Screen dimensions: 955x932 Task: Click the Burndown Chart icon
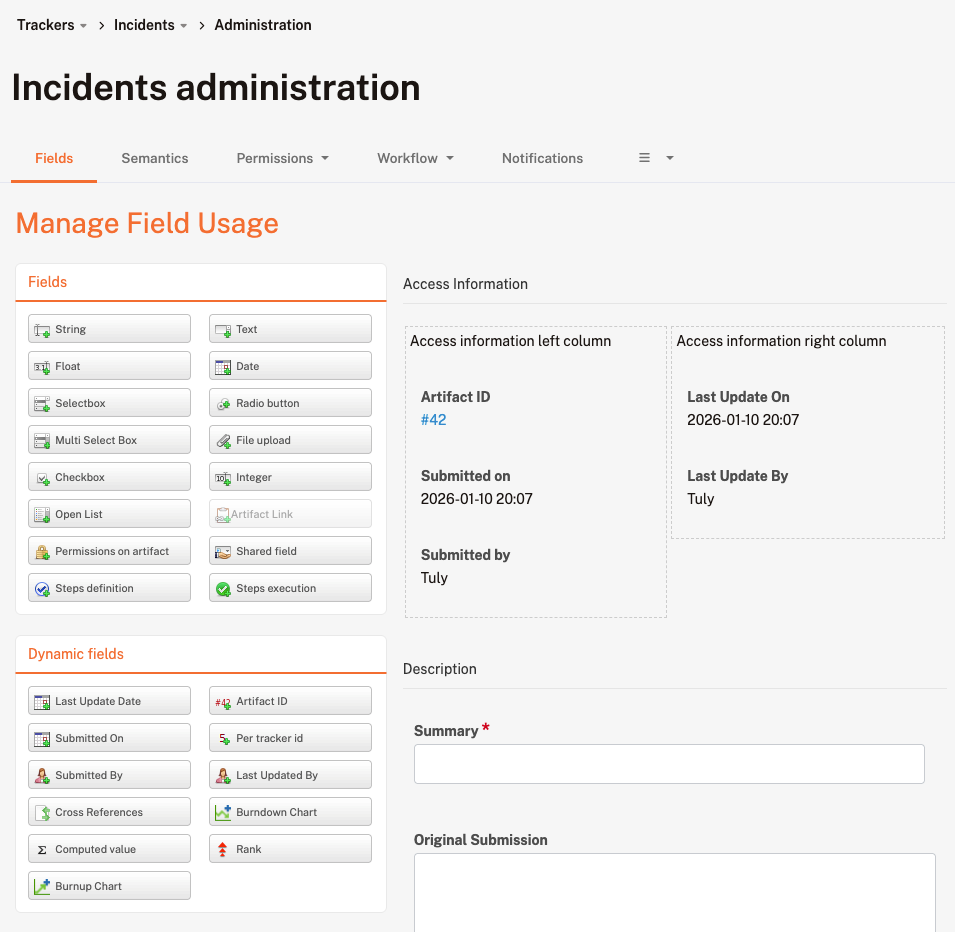(x=223, y=813)
